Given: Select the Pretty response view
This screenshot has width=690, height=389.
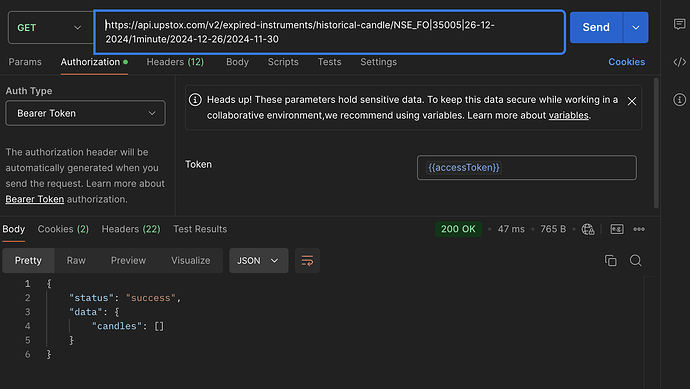Looking at the screenshot, I should coord(28,261).
